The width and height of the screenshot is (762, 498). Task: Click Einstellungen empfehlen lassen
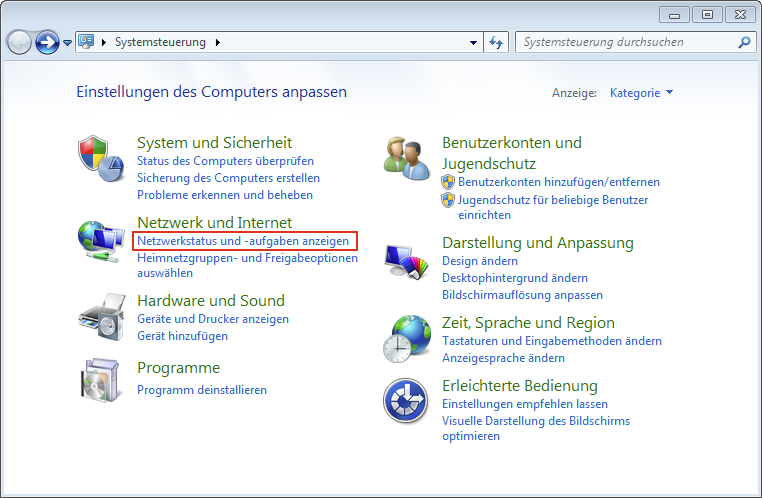click(525, 404)
